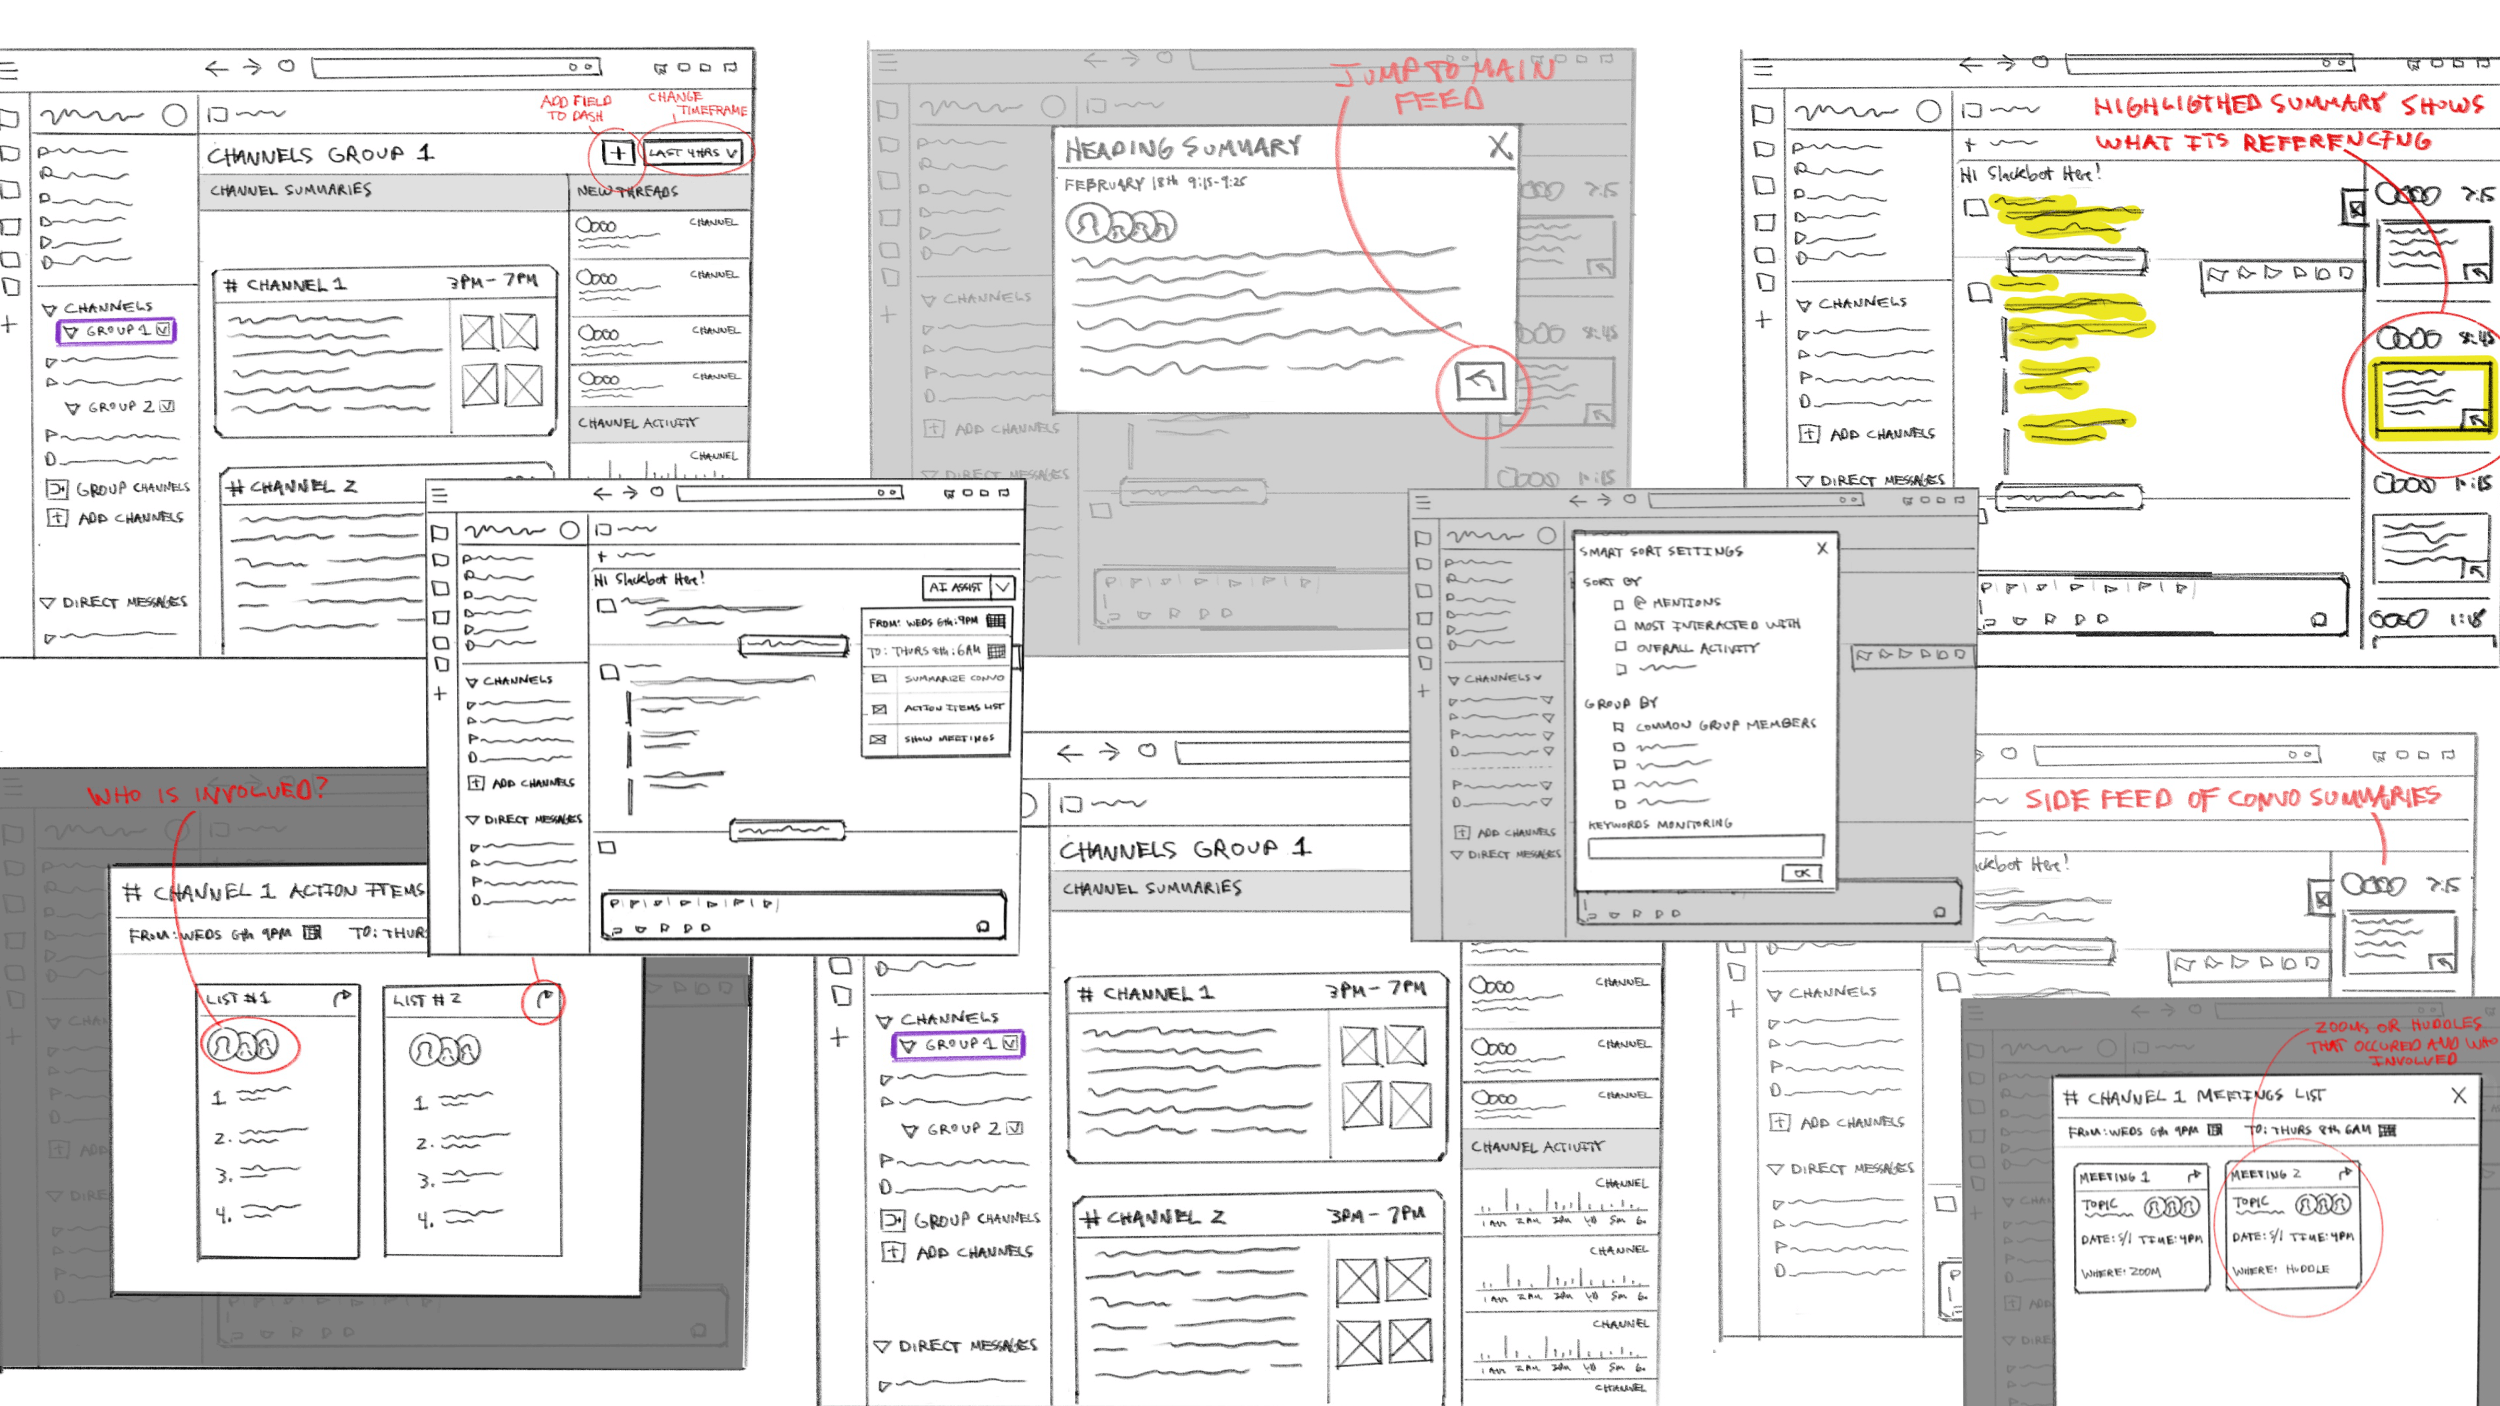Open the Last 4hrs timeframe dropdown
This screenshot has height=1406, width=2500.
point(692,153)
